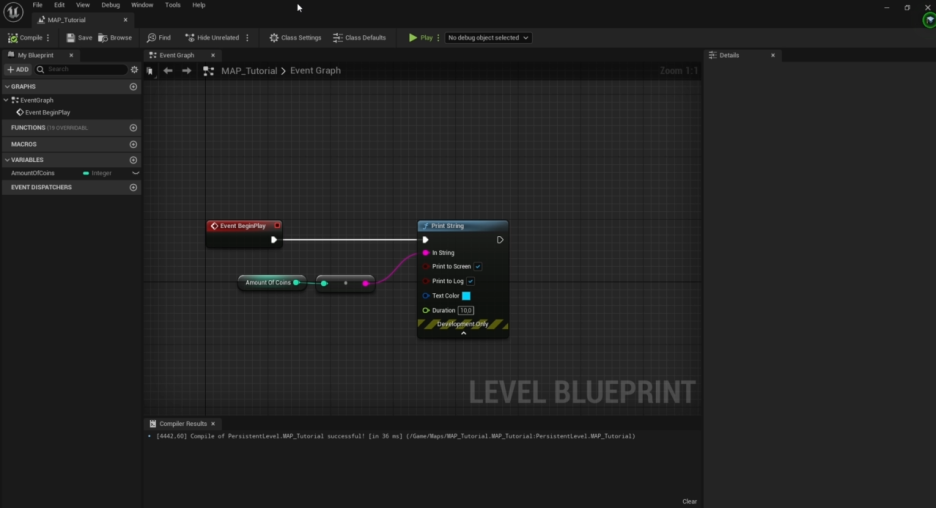The height and width of the screenshot is (508, 936).
Task: Collapse Print String advanced pins arrow
Action: [x=463, y=334]
